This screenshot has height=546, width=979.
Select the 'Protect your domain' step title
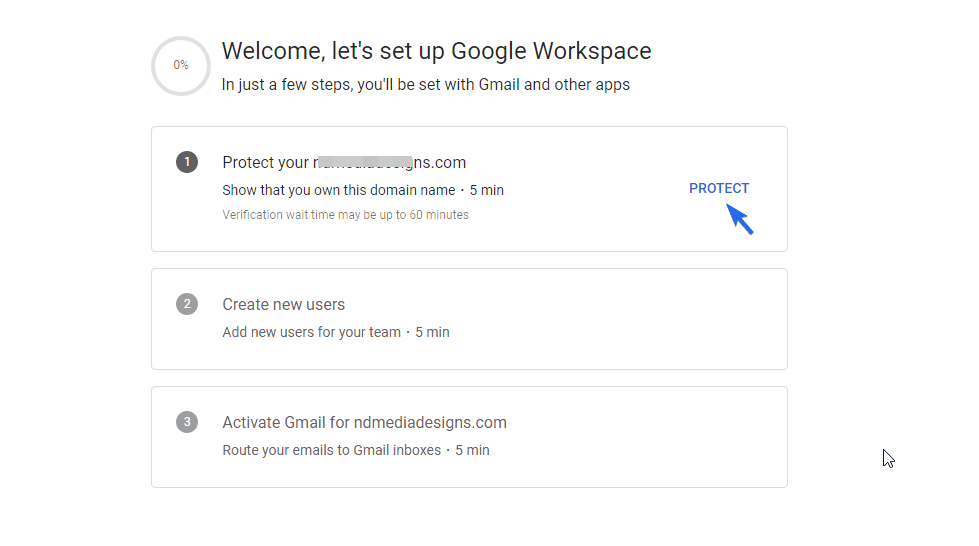pyautogui.click(x=344, y=162)
